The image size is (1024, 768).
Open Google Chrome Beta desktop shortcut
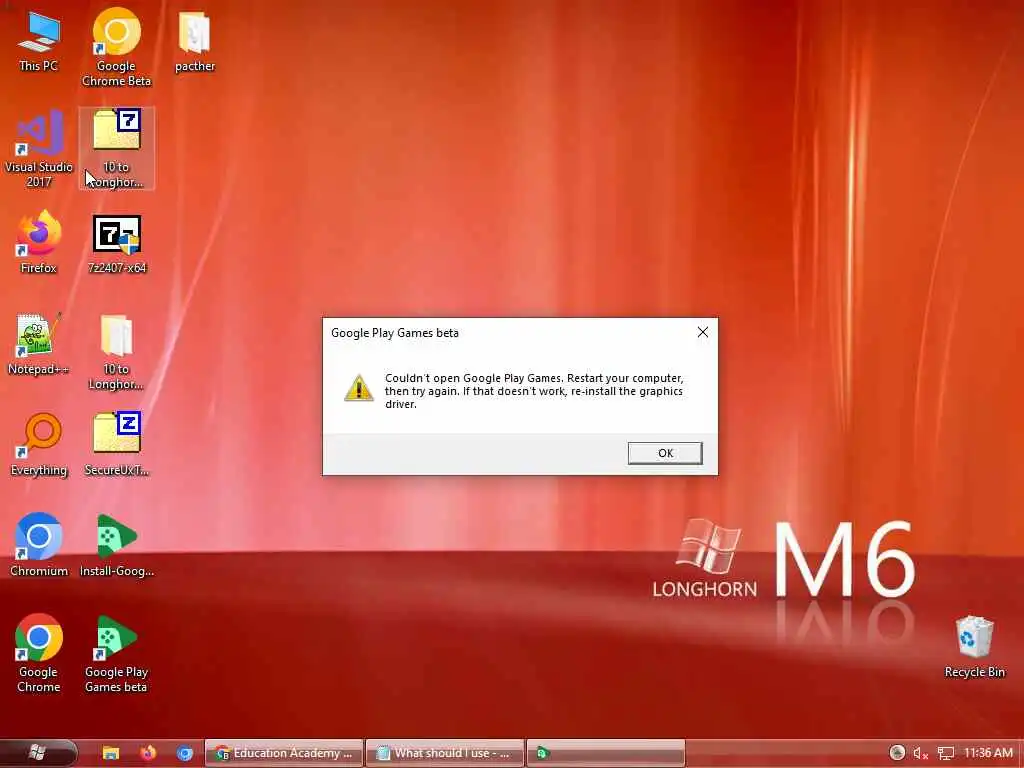(116, 47)
